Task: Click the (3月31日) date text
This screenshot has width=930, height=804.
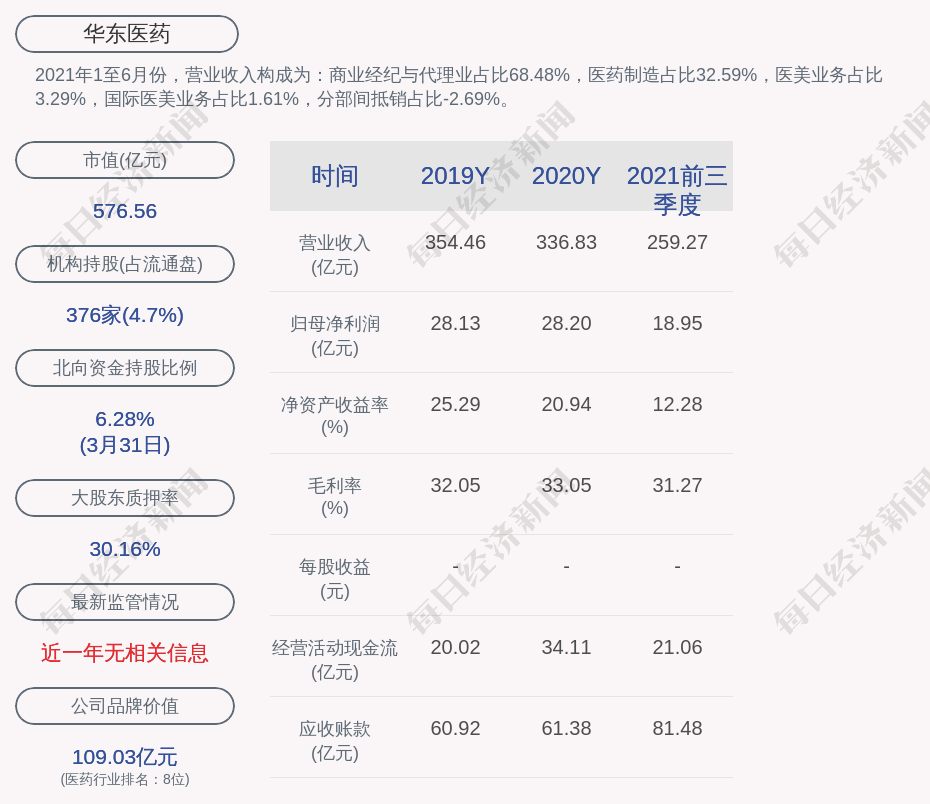Action: pos(125,445)
